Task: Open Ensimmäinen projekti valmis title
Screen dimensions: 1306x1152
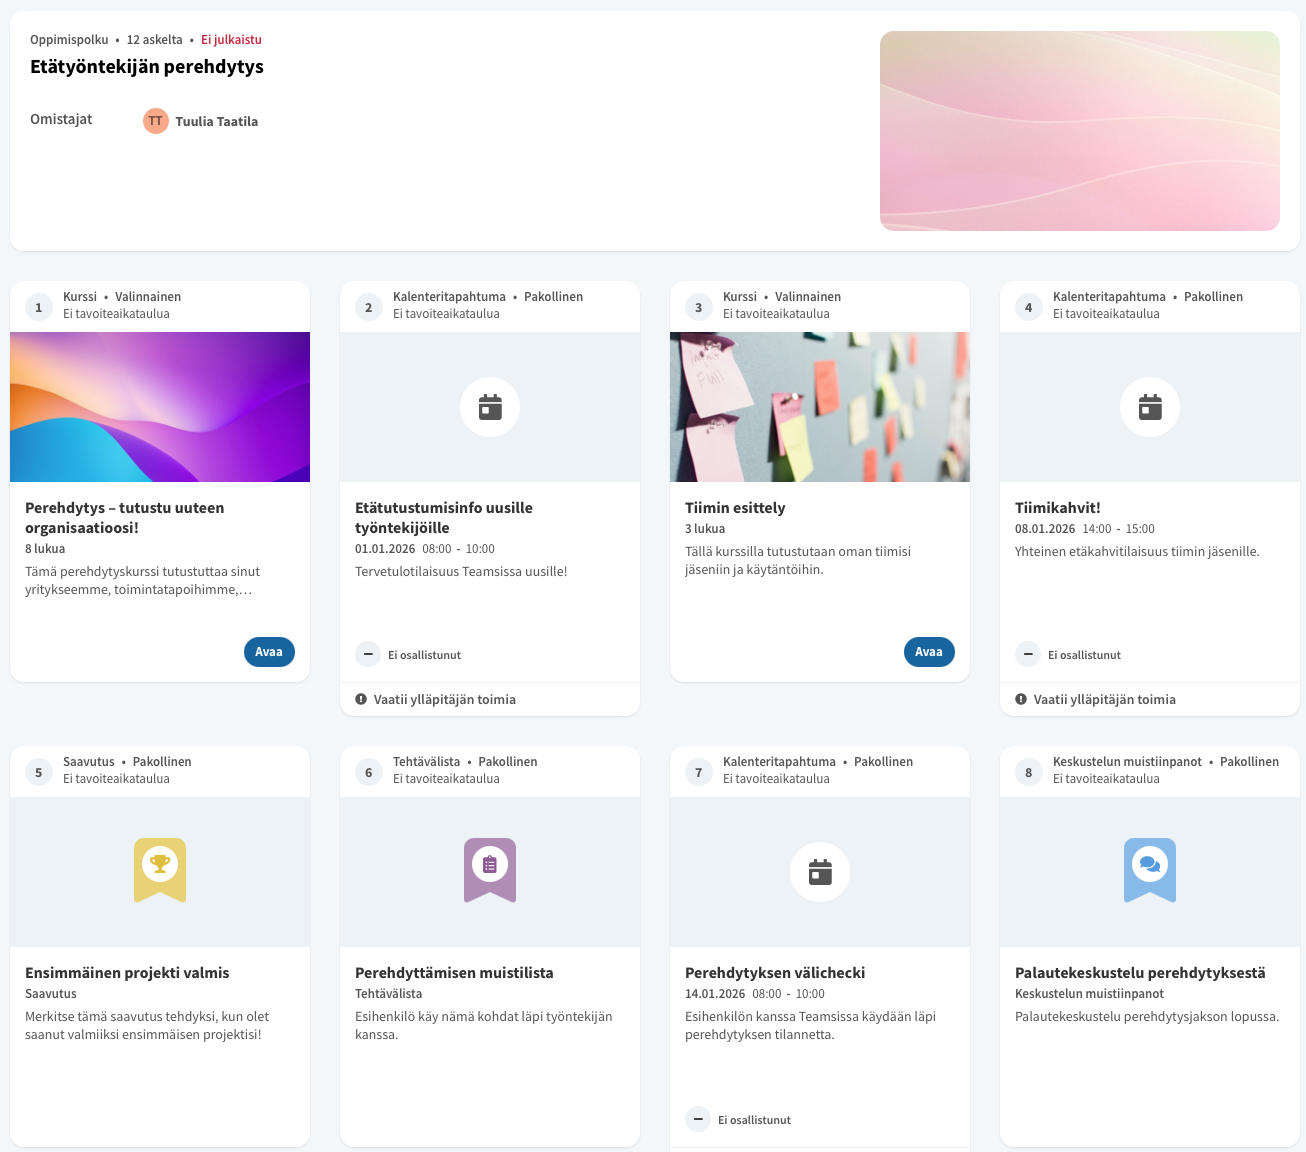Action: point(127,973)
